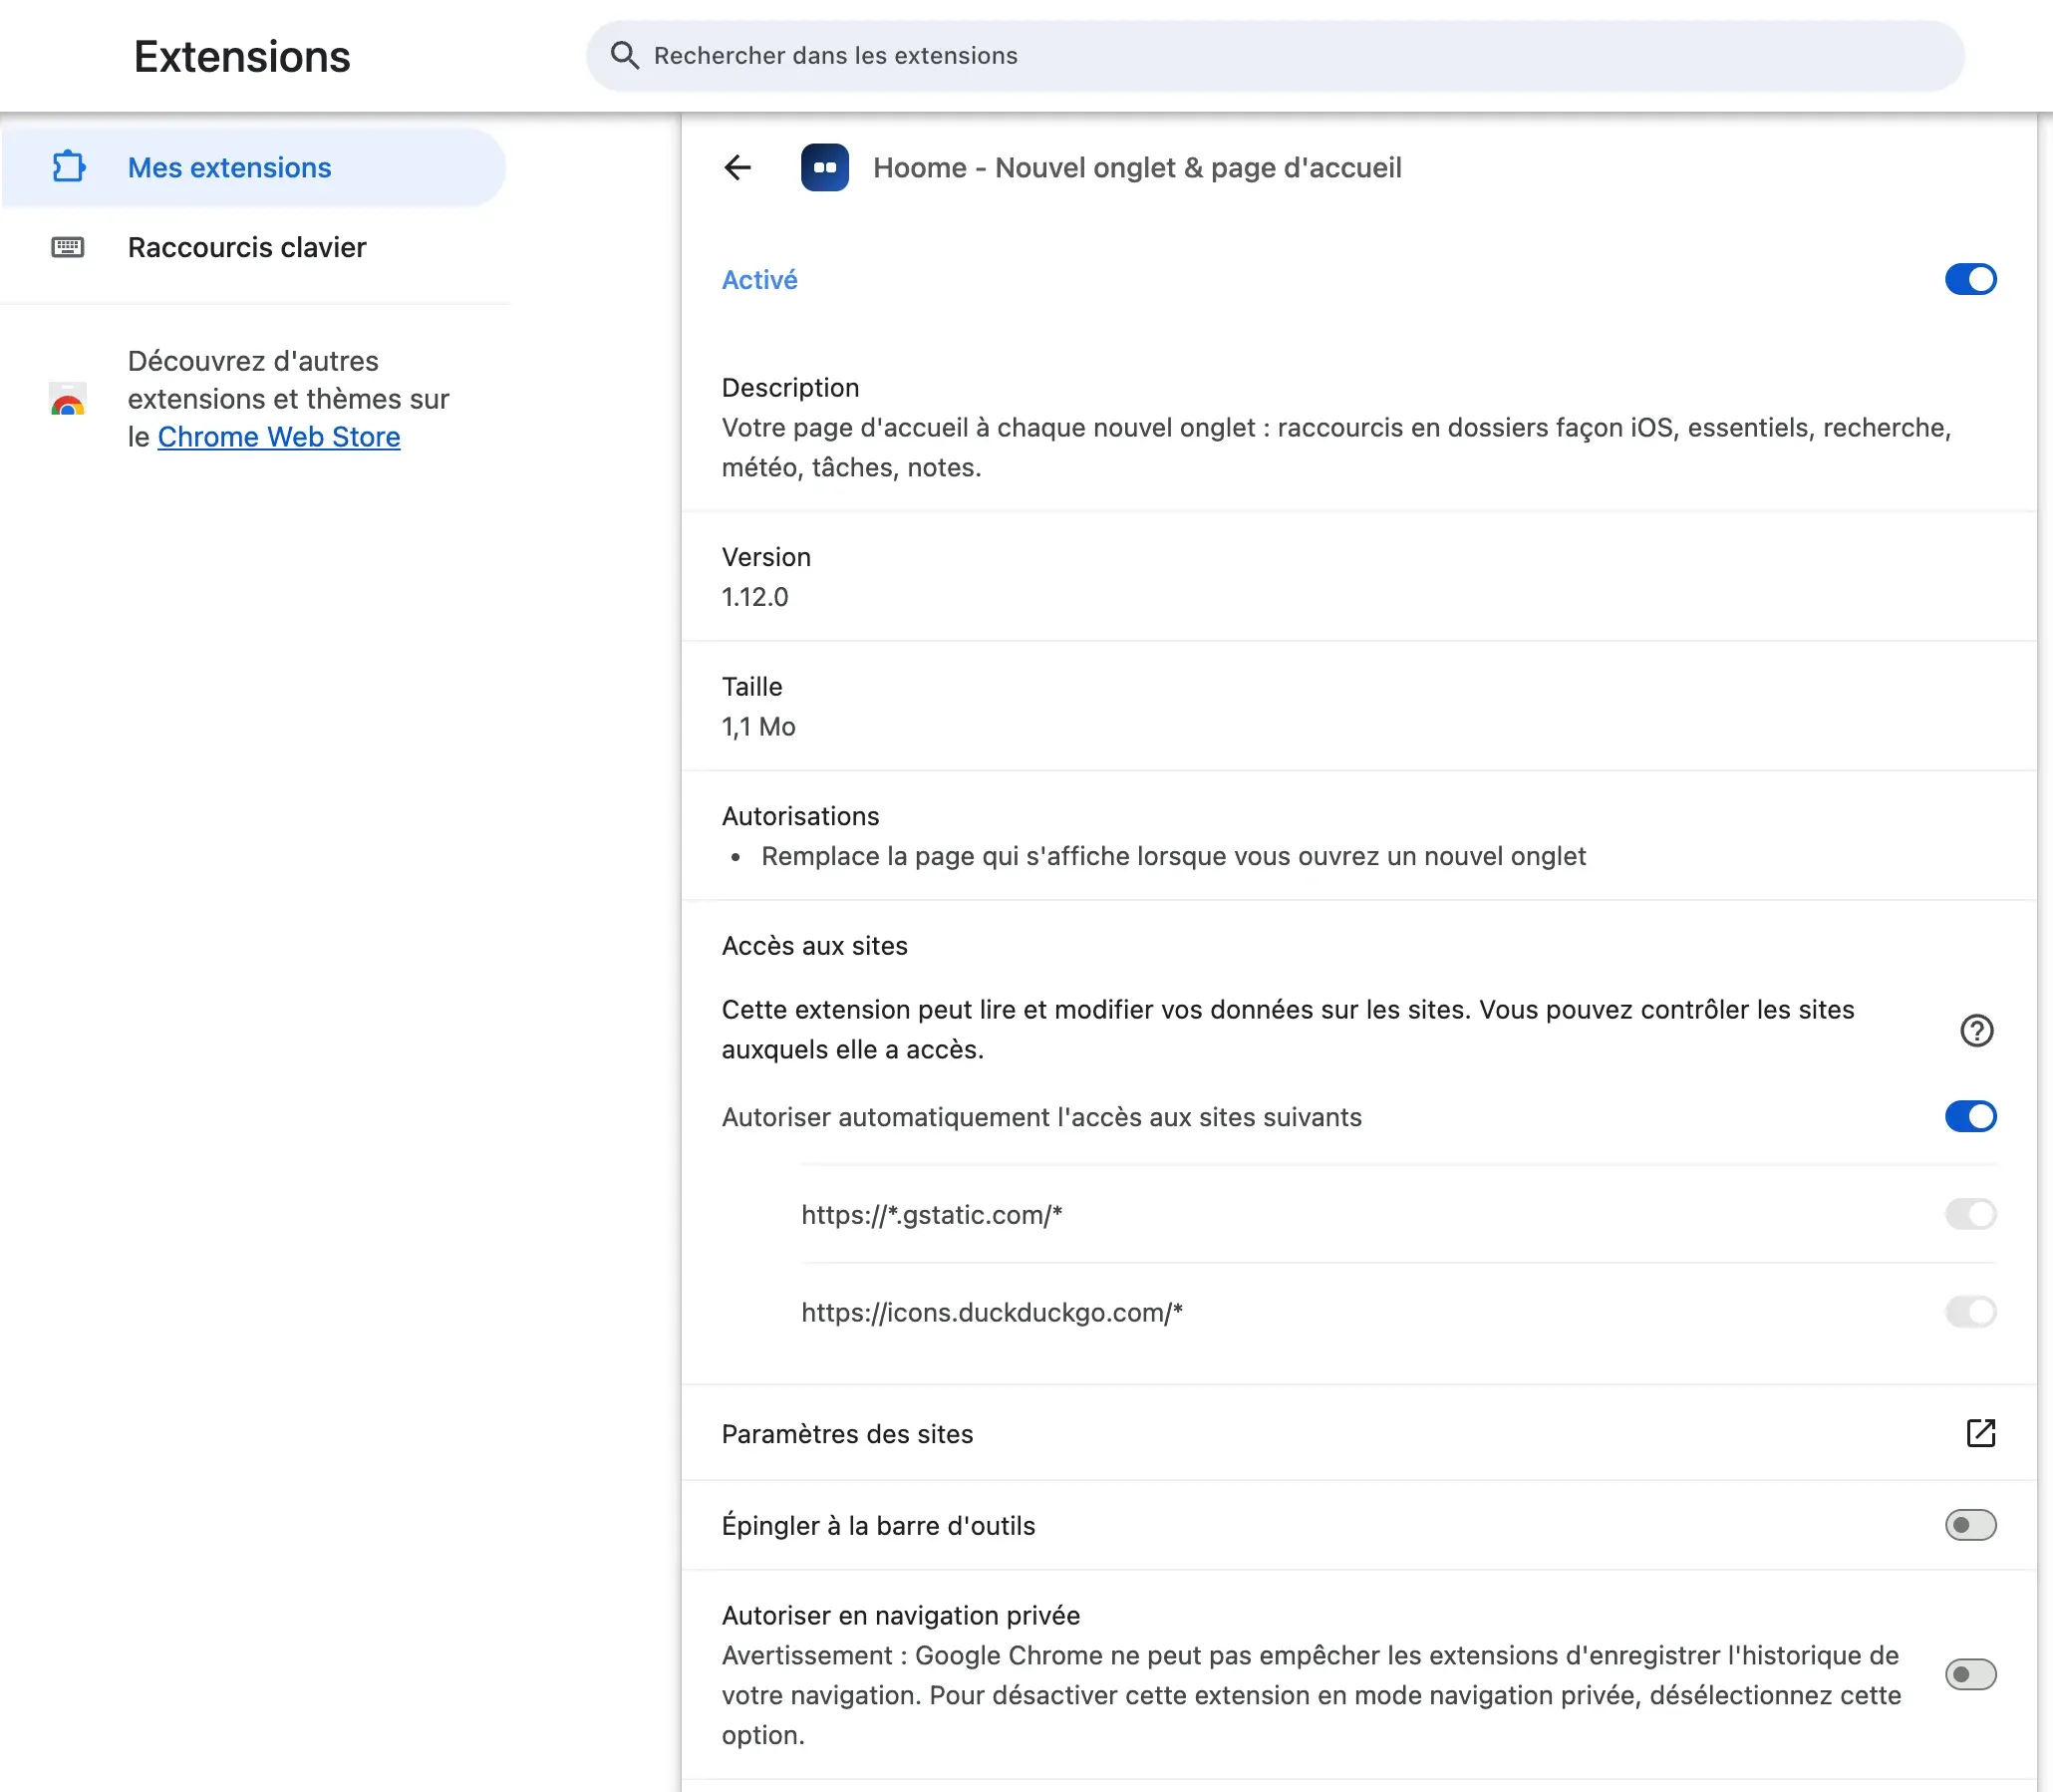Click the Activé label
The image size is (2053, 1792).
(759, 280)
